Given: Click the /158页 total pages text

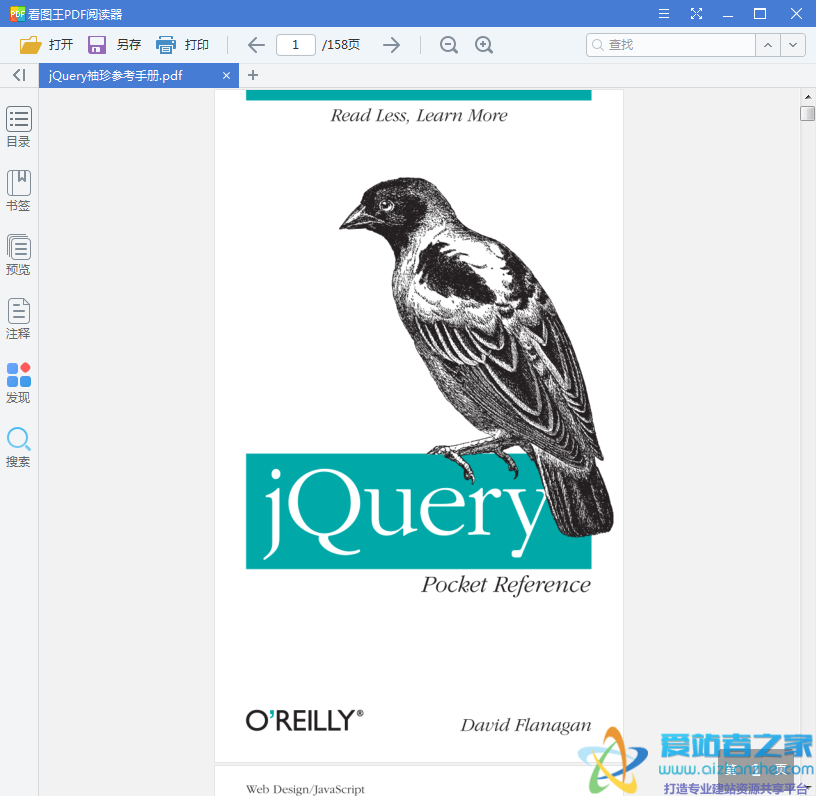Looking at the screenshot, I should pyautogui.click(x=341, y=45).
